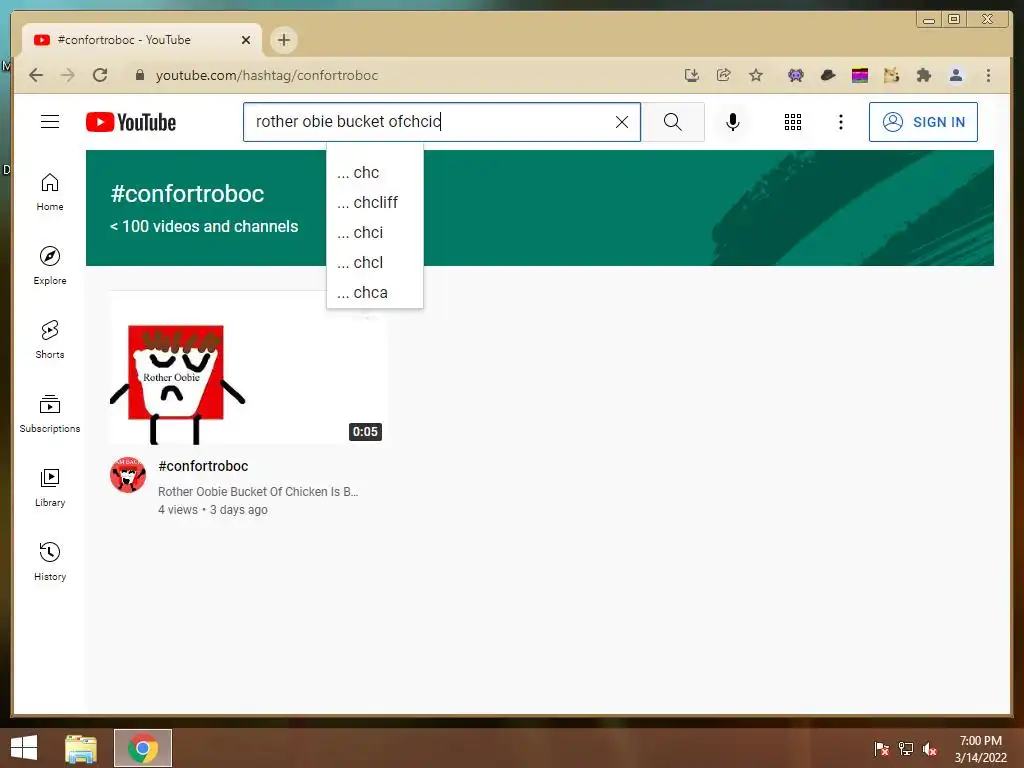Screen dimensions: 1024x768
Task: Go back with the browser back arrow
Action: pyautogui.click(x=36, y=75)
